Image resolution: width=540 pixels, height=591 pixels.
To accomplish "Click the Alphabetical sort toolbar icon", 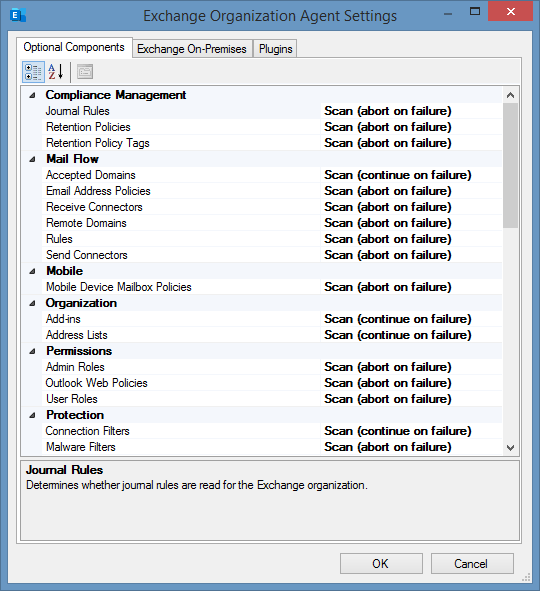I will point(56,72).
